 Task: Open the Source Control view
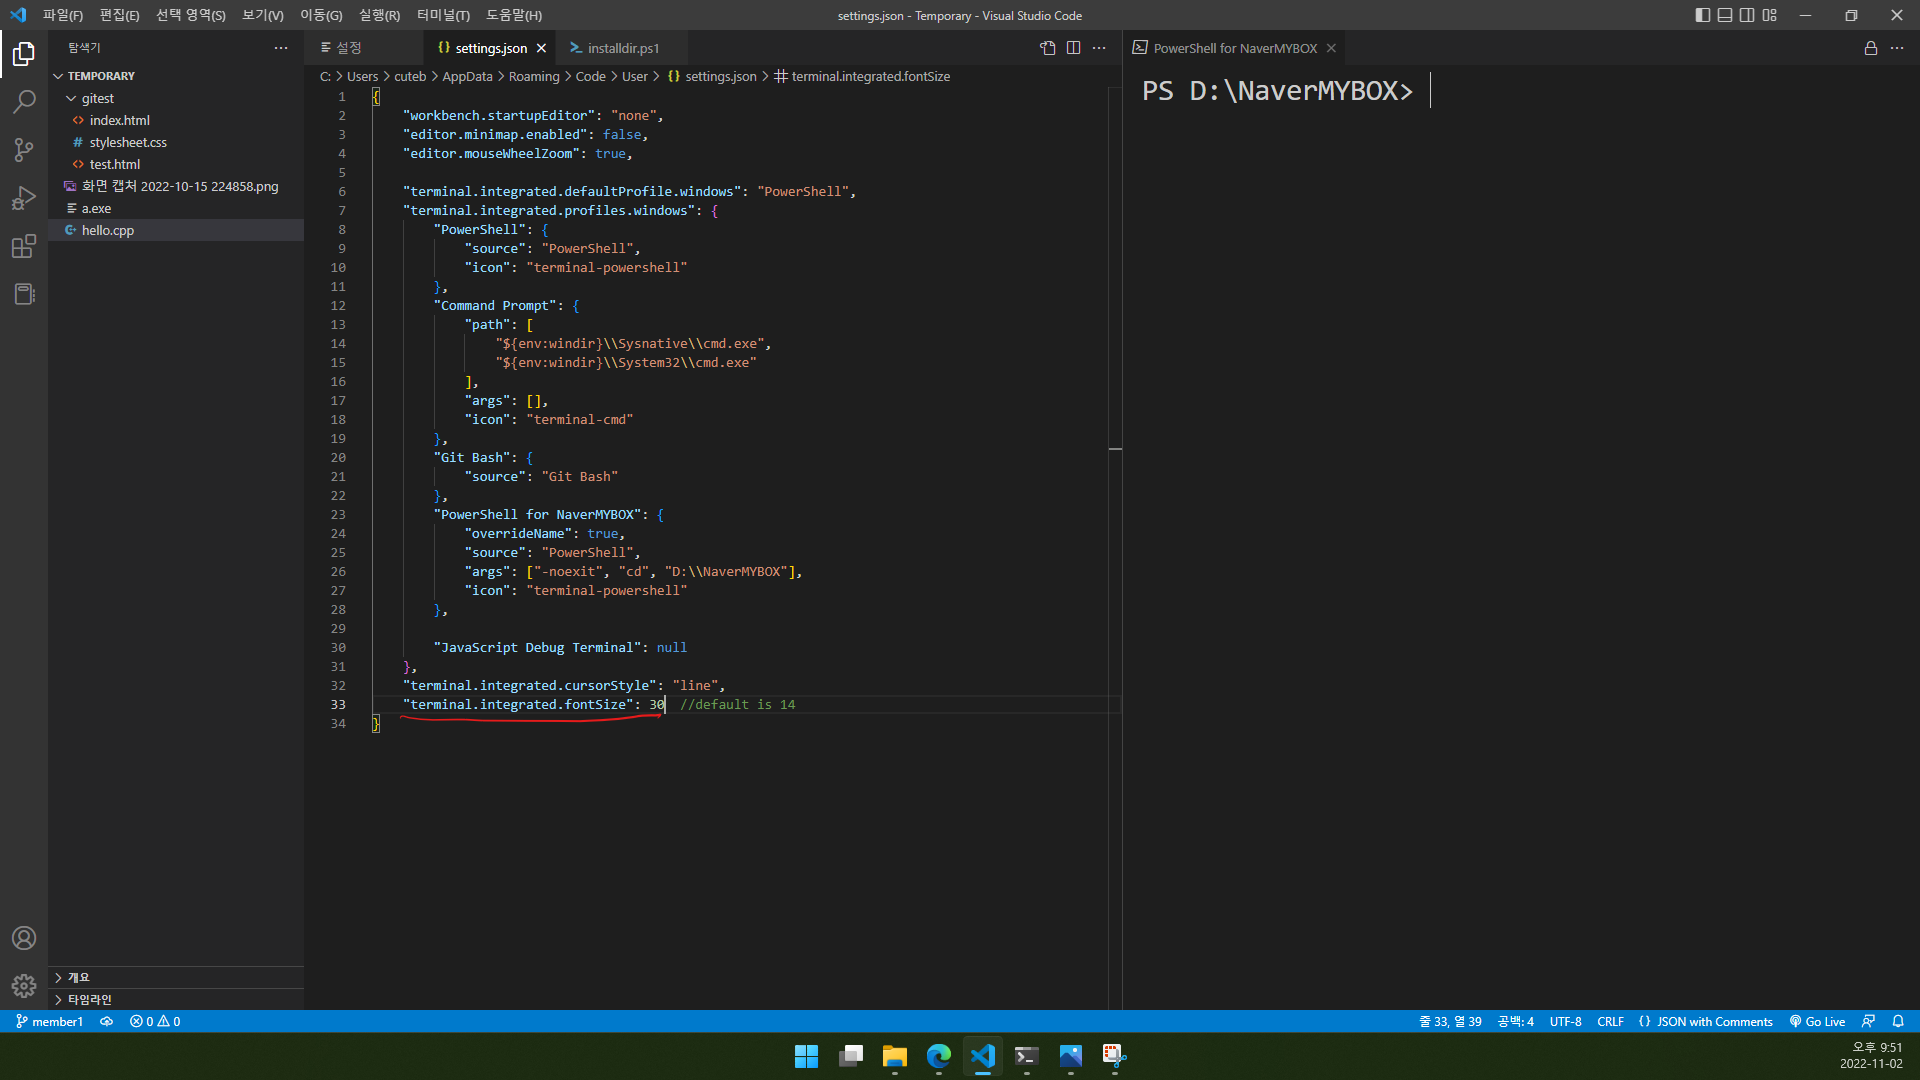pos(24,150)
